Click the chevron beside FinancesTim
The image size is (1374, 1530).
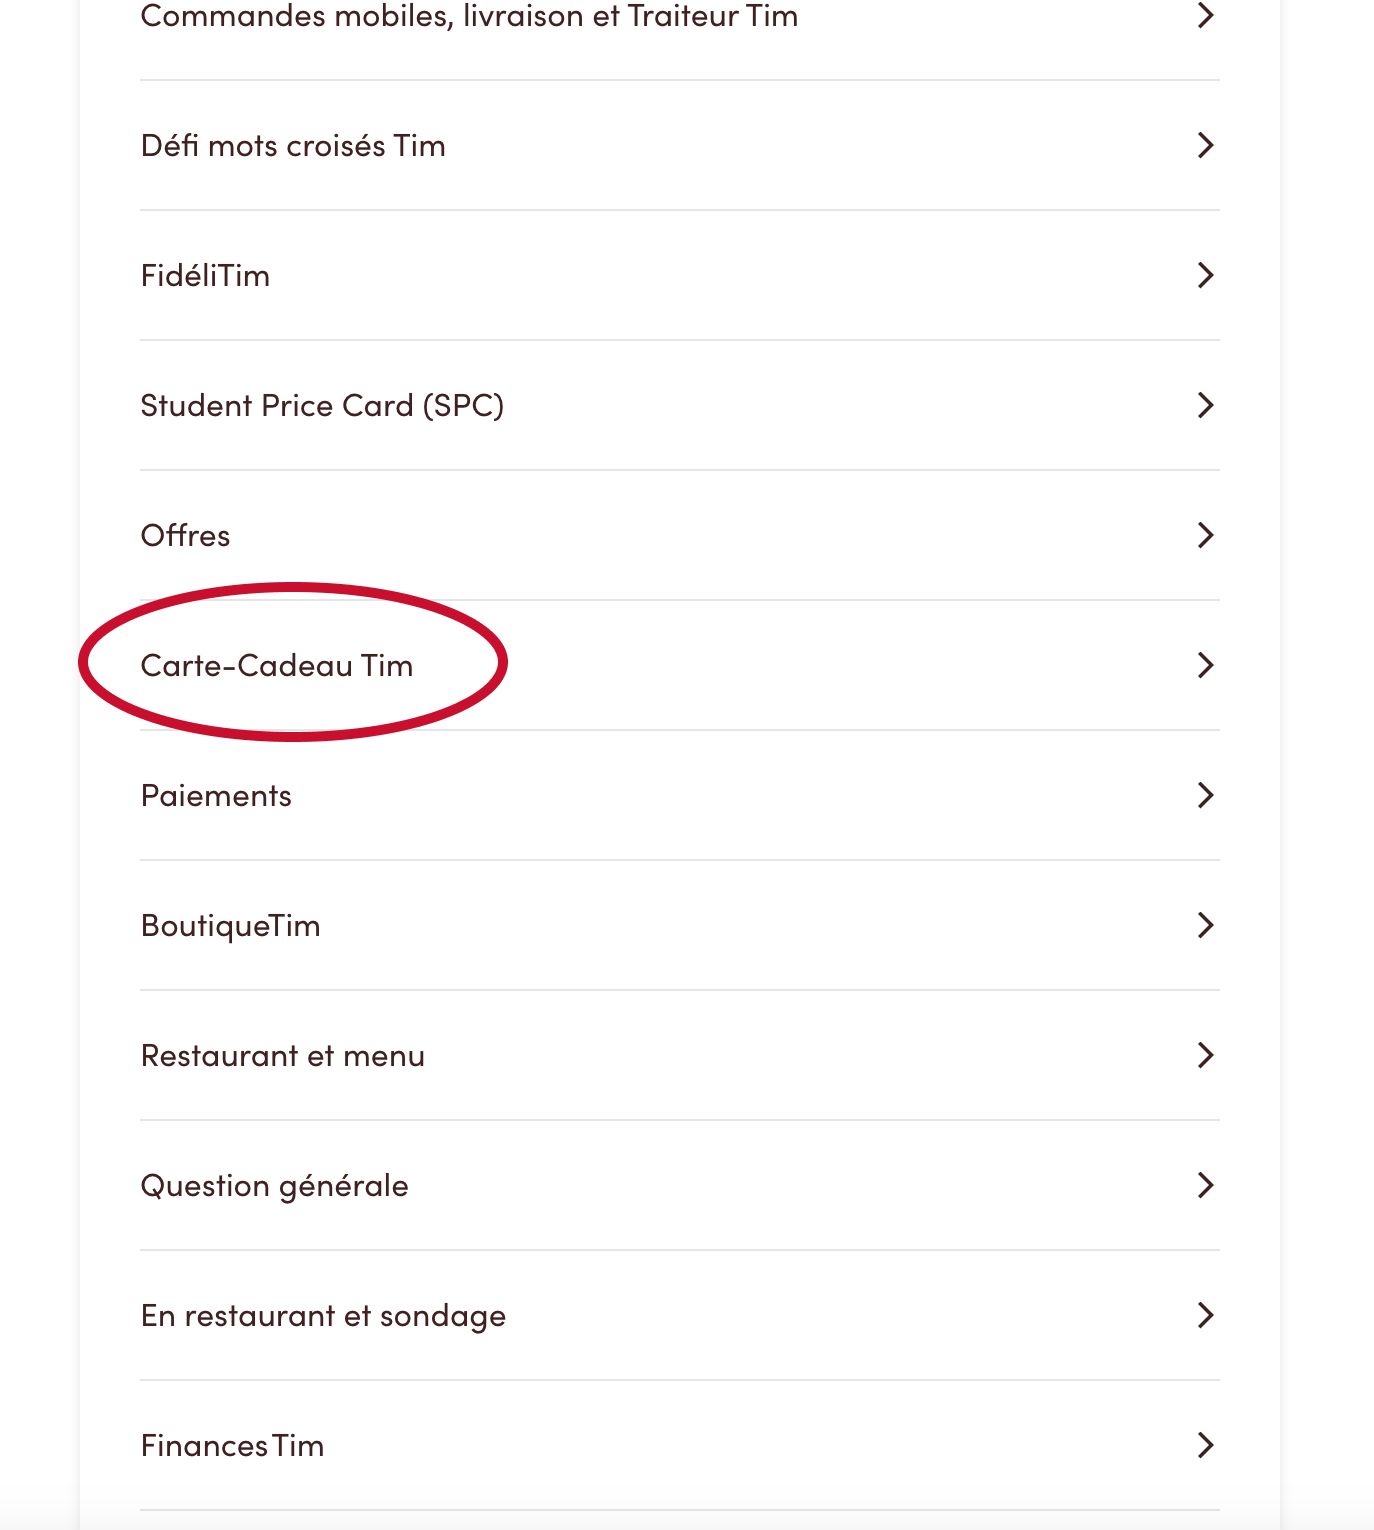(x=1205, y=1446)
